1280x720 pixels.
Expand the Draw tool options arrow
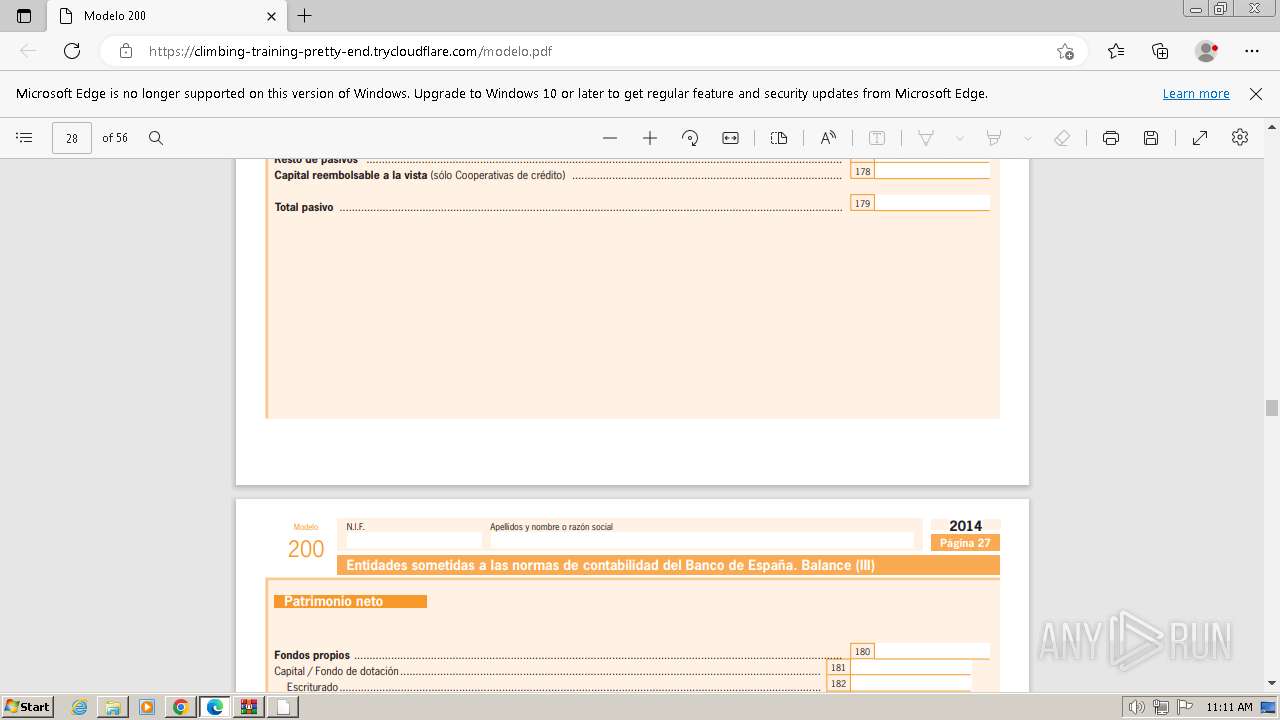(x=960, y=138)
